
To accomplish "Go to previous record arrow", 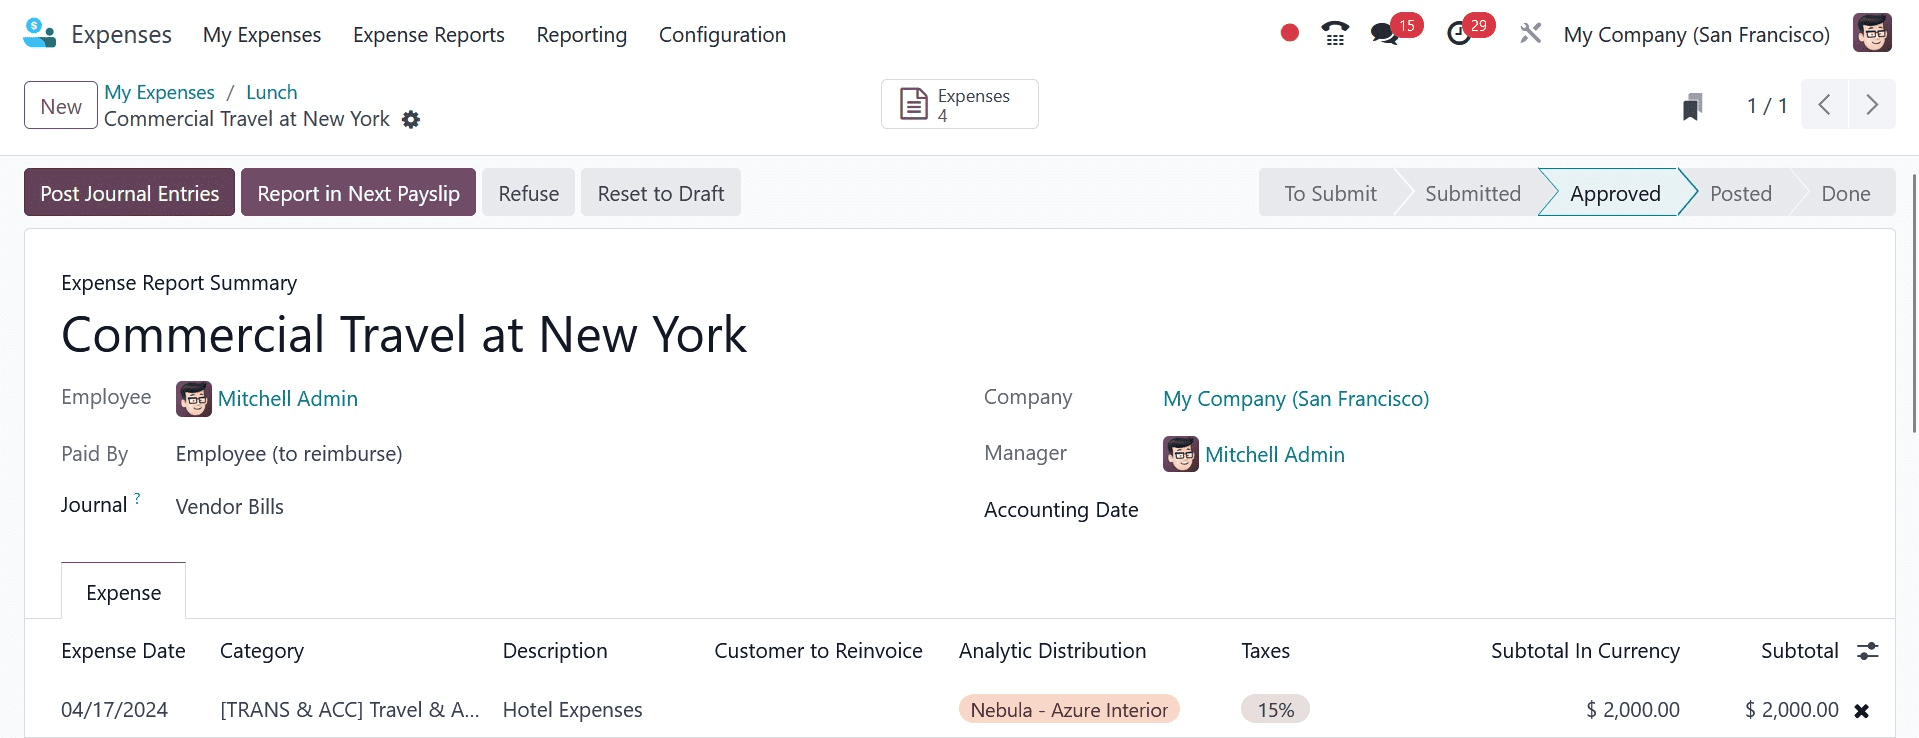I will [x=1825, y=105].
